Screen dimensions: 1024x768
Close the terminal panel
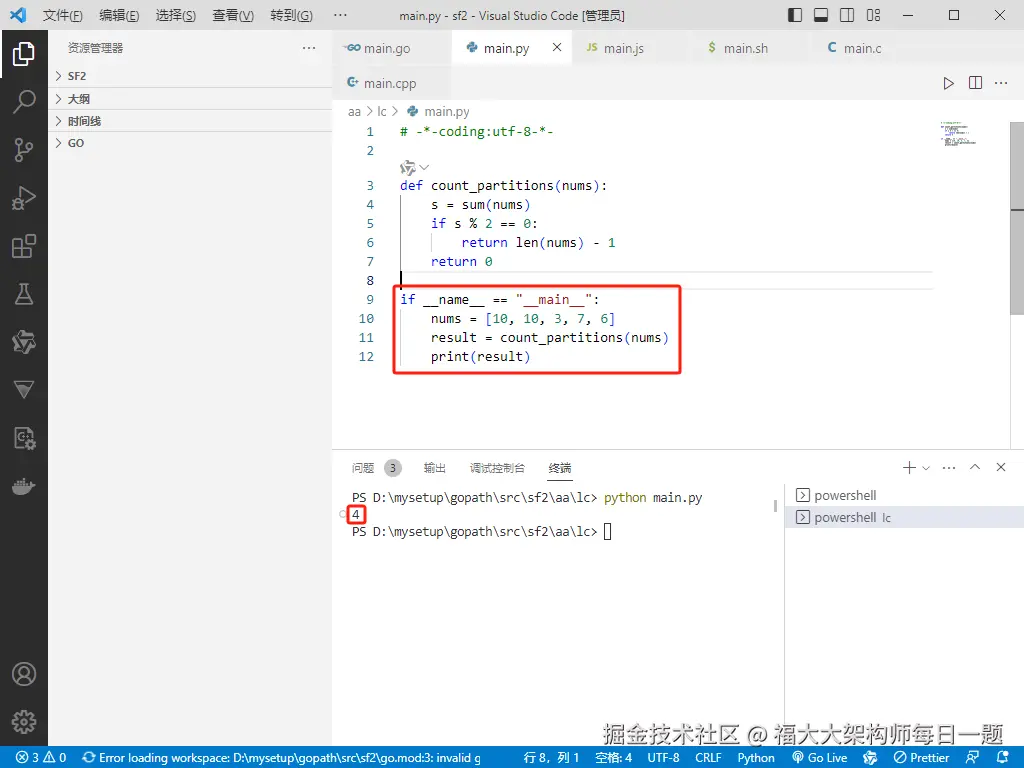pos(1000,467)
